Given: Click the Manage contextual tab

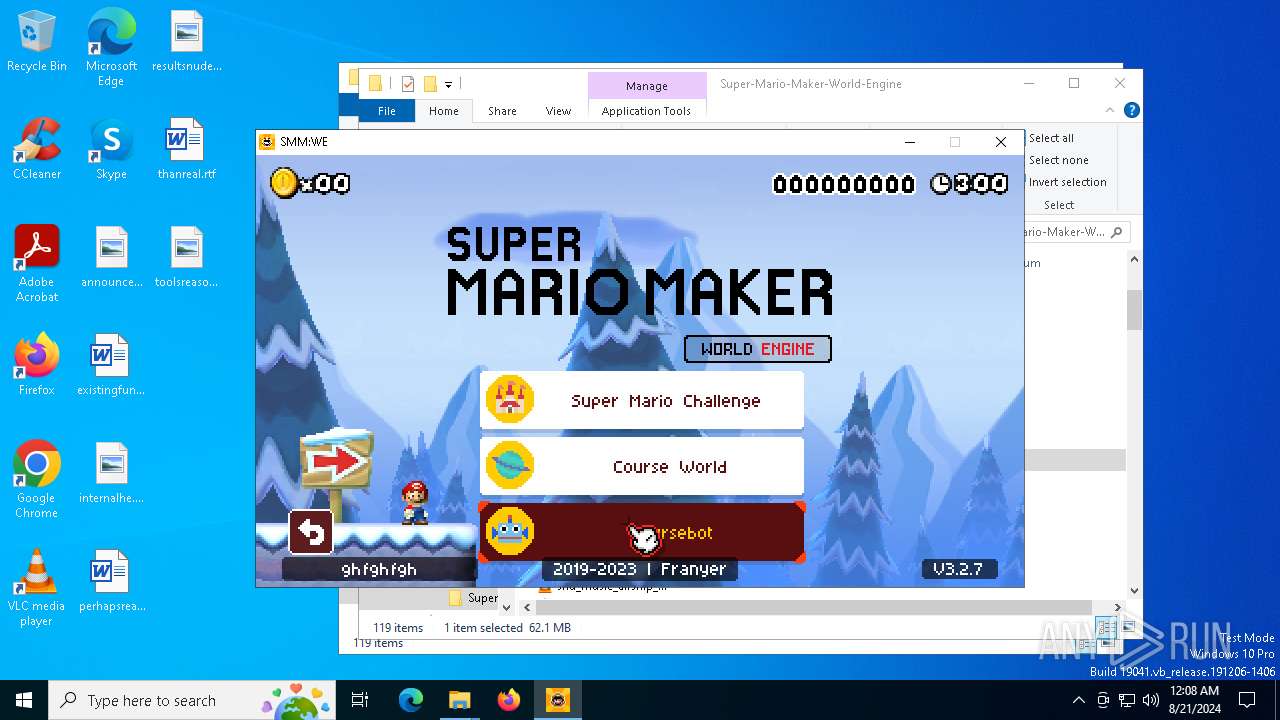Looking at the screenshot, I should point(646,86).
